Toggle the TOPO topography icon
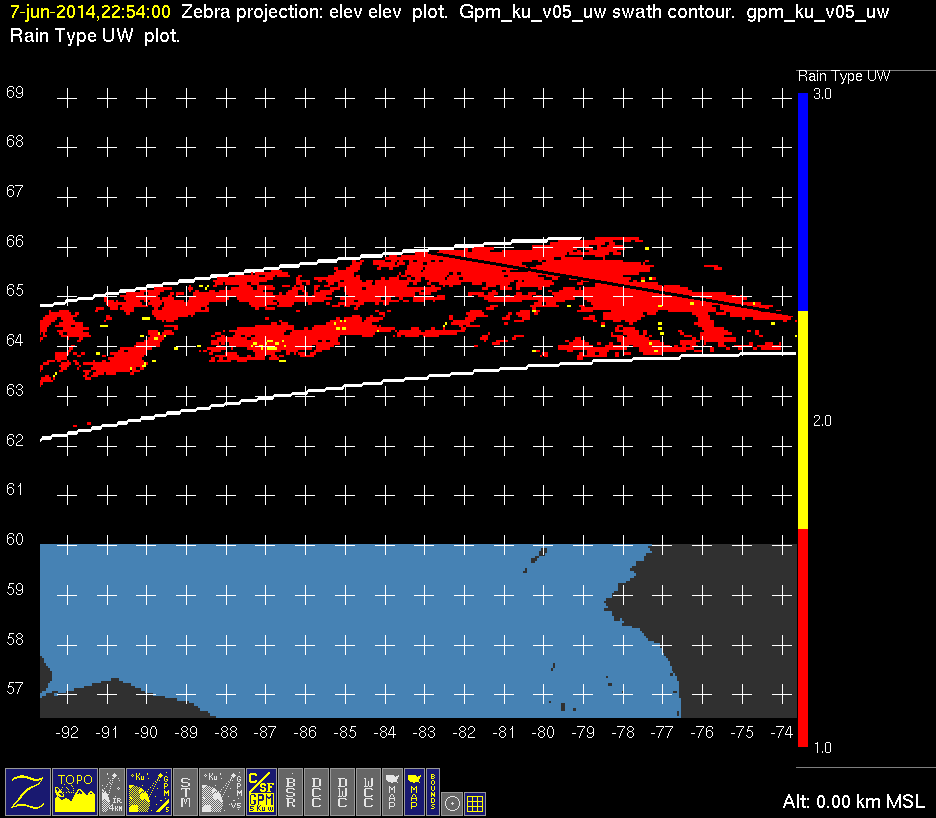The width and height of the screenshot is (936, 818). [x=75, y=792]
